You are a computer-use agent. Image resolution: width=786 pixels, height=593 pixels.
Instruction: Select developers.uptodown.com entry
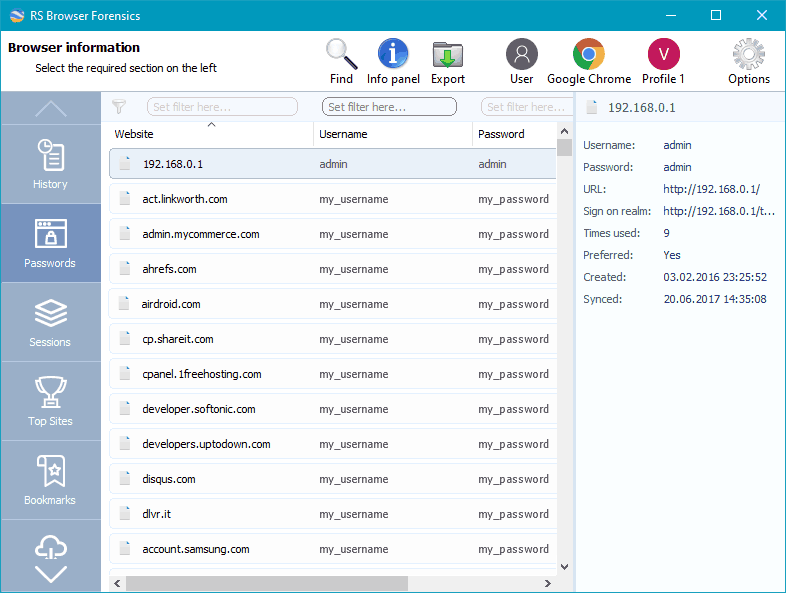[333, 444]
